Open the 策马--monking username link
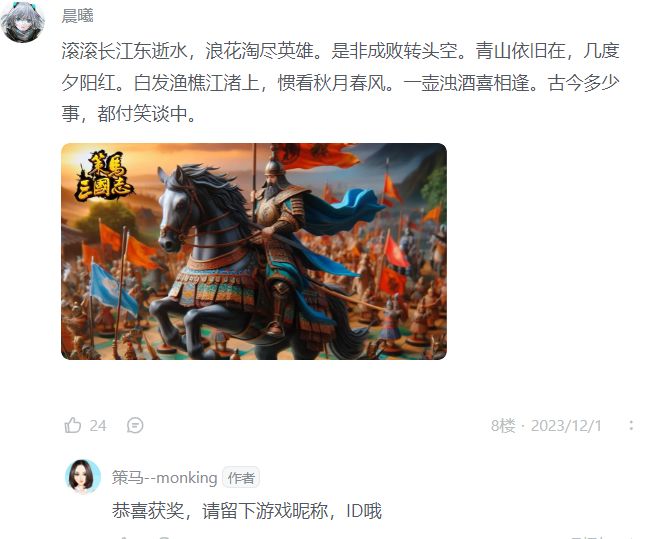The image size is (651, 539). (164, 478)
